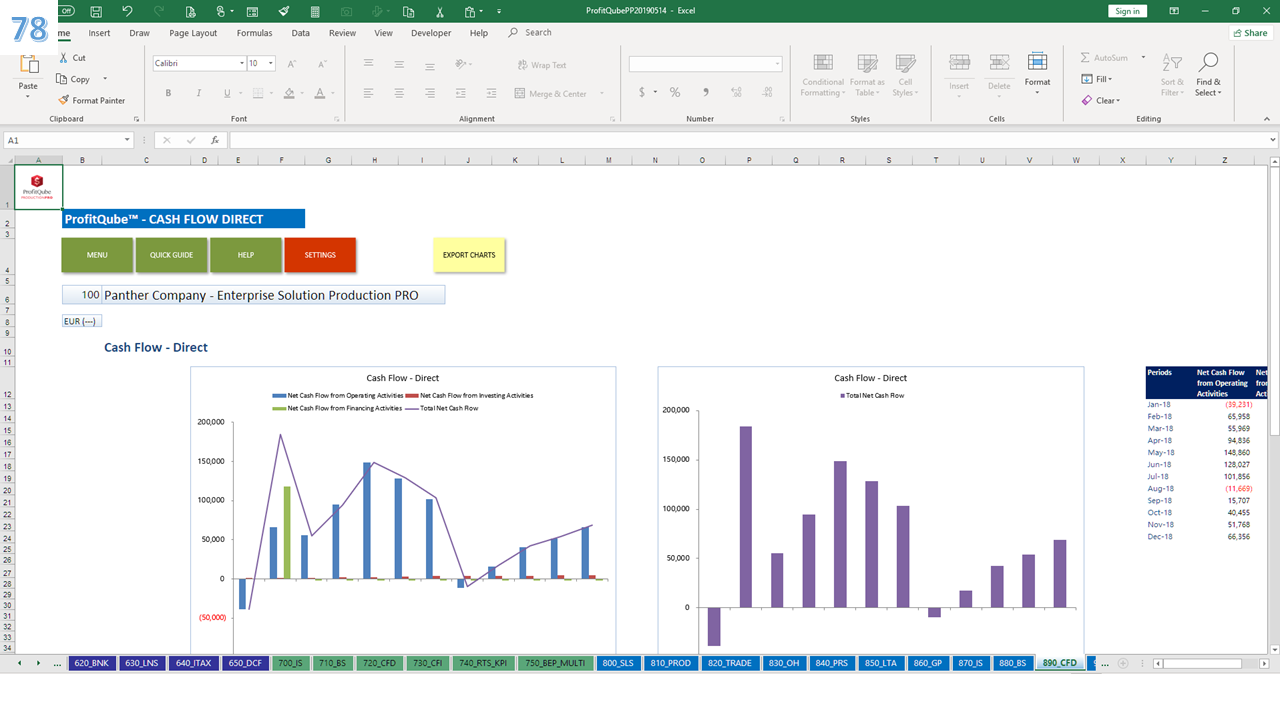Open the number format dropdown

pos(777,64)
